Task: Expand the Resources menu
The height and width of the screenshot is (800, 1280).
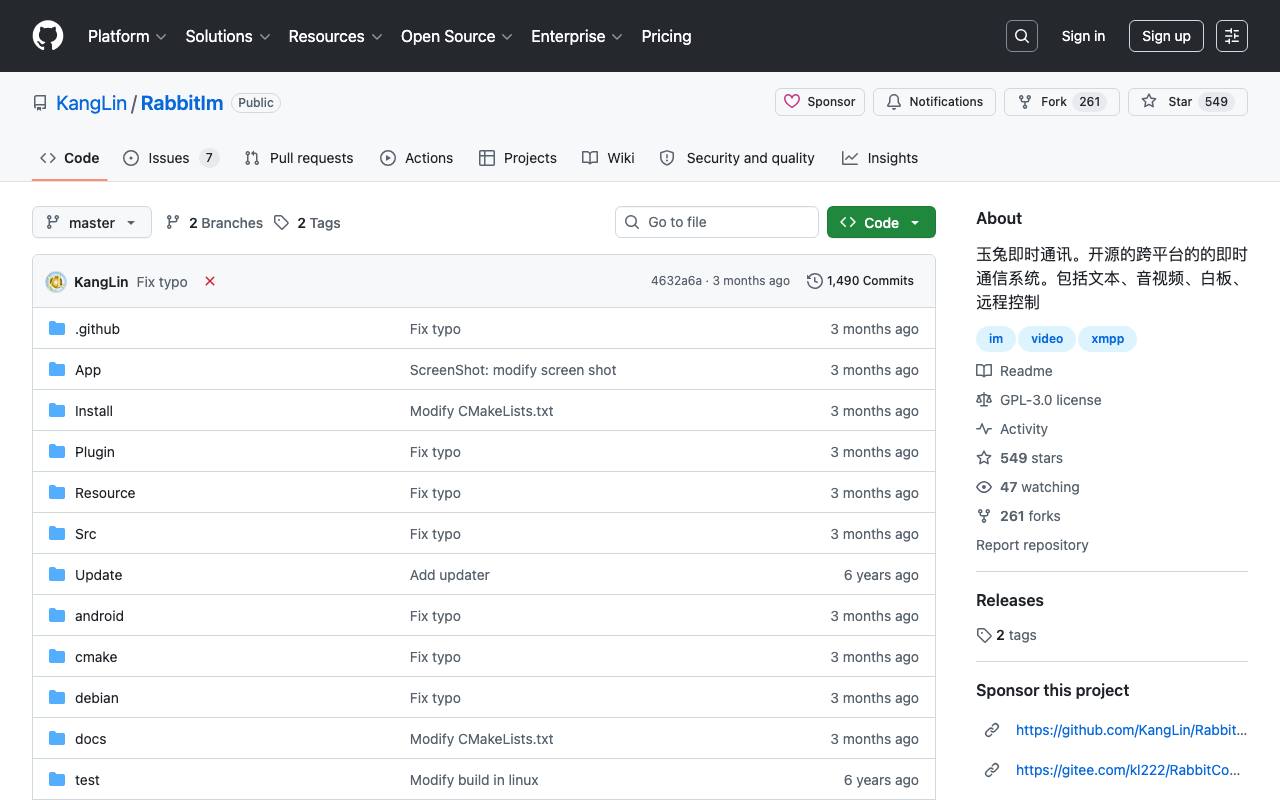Action: click(x=335, y=36)
